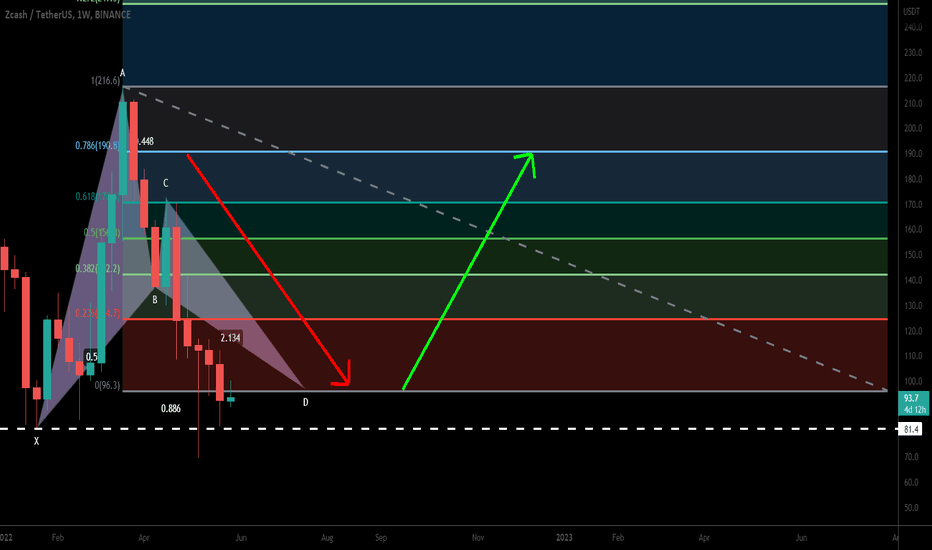
Task: Click the 230.0 price axis label
Action: tap(913, 53)
